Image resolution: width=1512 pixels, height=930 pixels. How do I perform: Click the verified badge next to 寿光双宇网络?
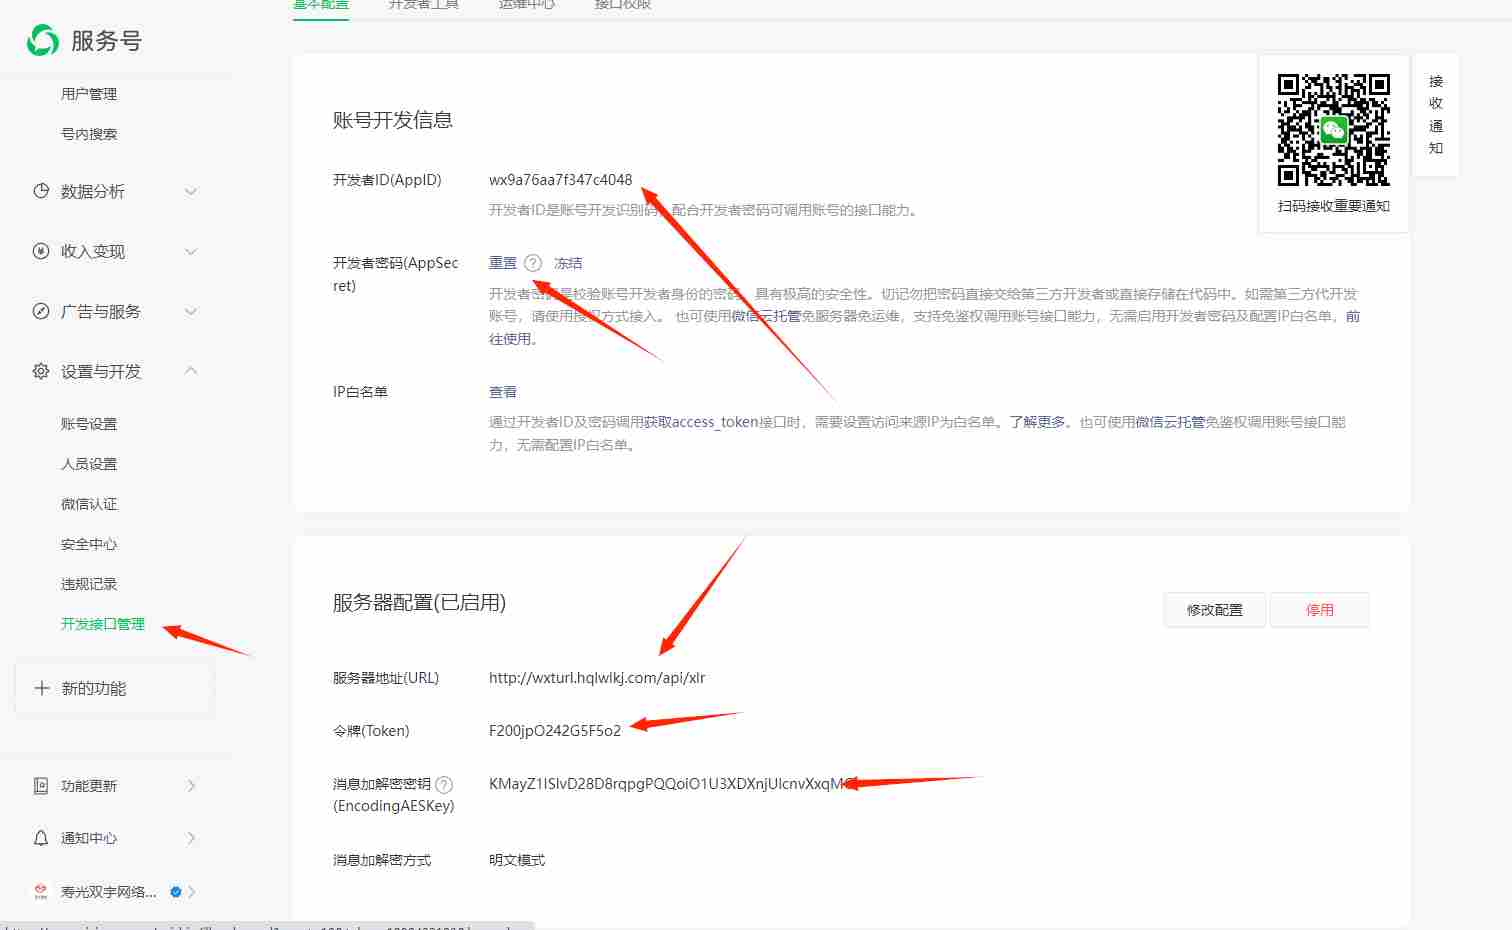(174, 891)
